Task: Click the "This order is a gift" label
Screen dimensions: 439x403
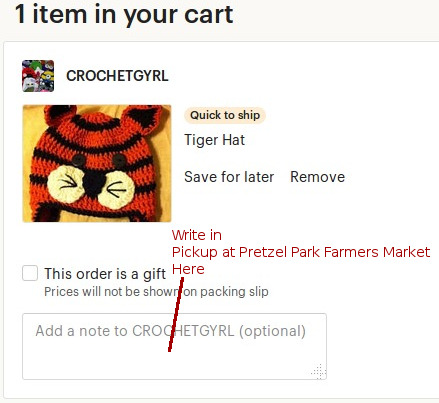Action: click(105, 274)
